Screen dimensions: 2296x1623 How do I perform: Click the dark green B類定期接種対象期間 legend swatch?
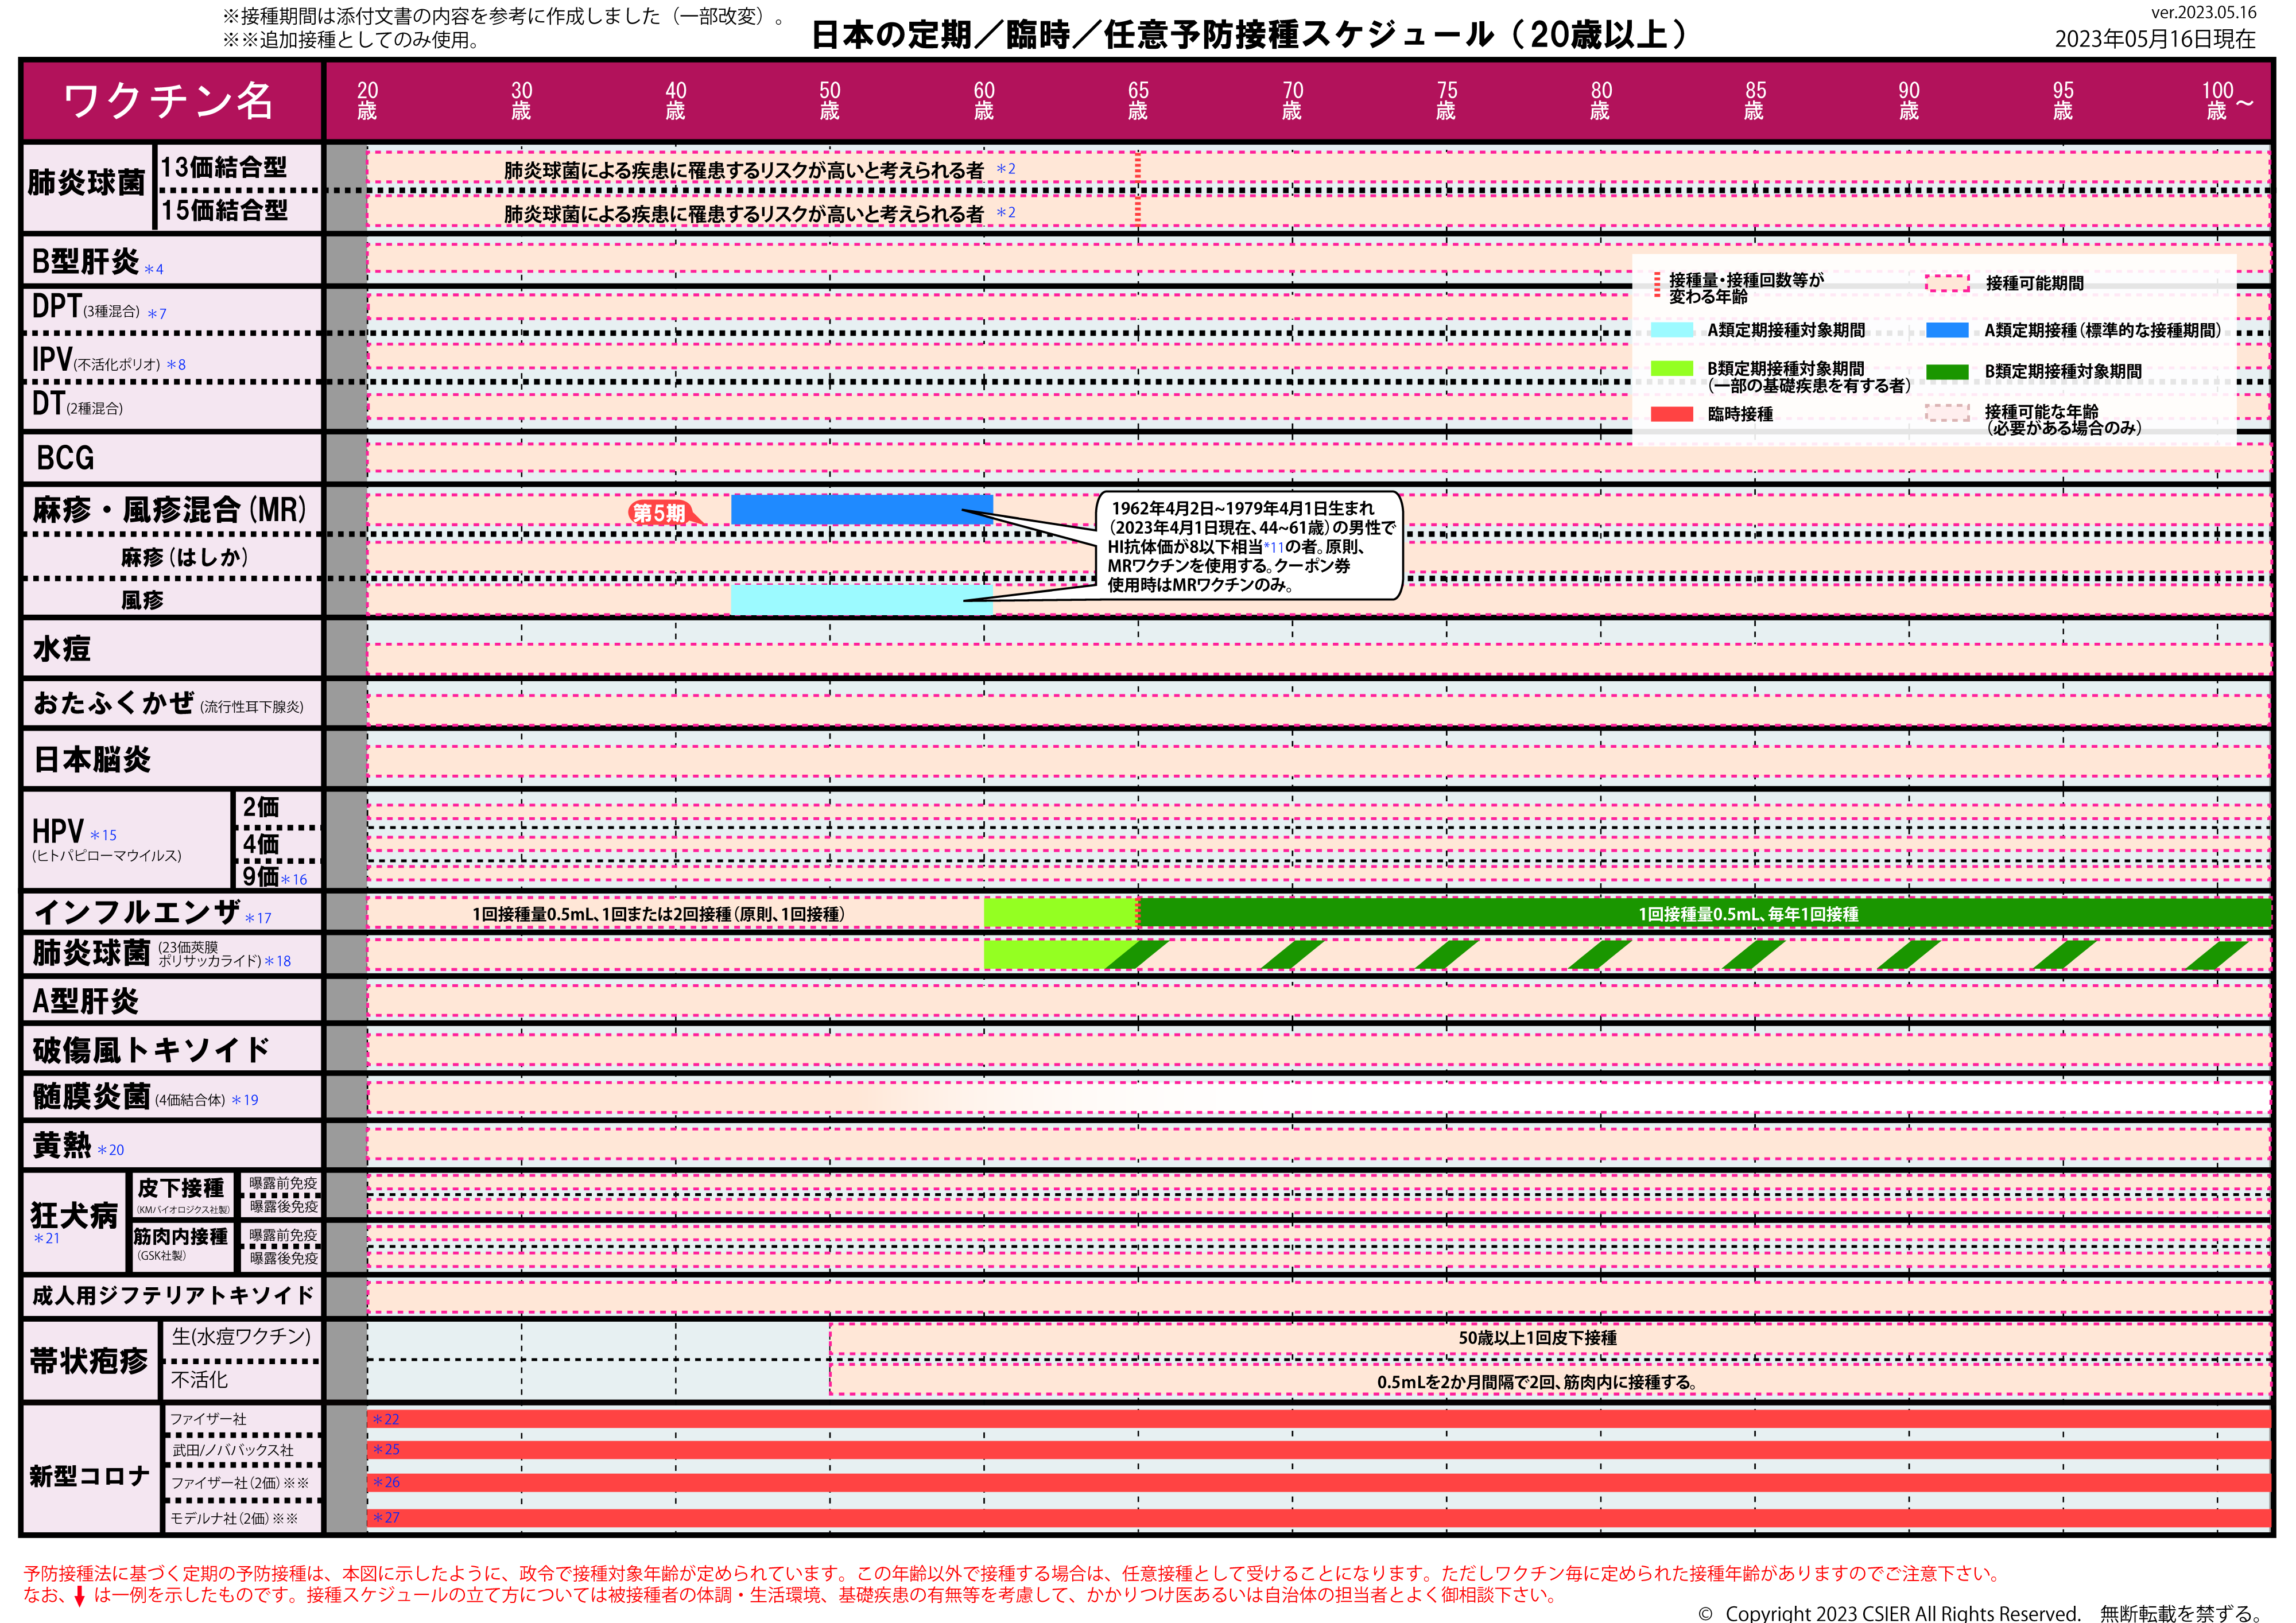point(1947,372)
